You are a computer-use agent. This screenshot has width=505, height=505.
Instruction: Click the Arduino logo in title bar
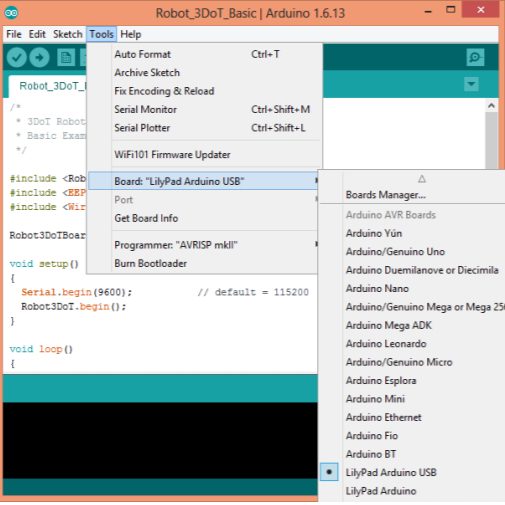pos(11,13)
